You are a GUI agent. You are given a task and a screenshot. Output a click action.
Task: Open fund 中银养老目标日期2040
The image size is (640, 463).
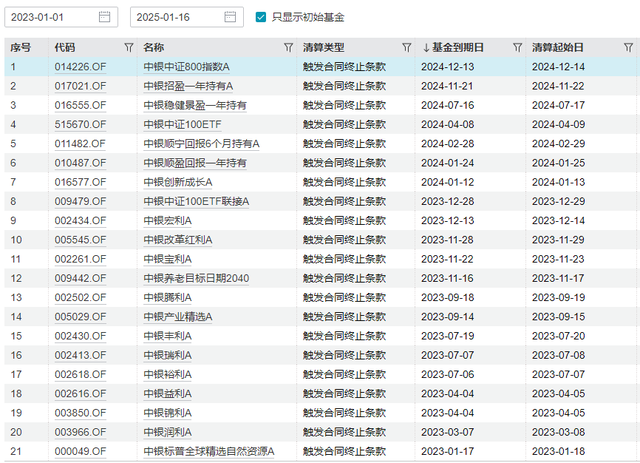click(196, 278)
